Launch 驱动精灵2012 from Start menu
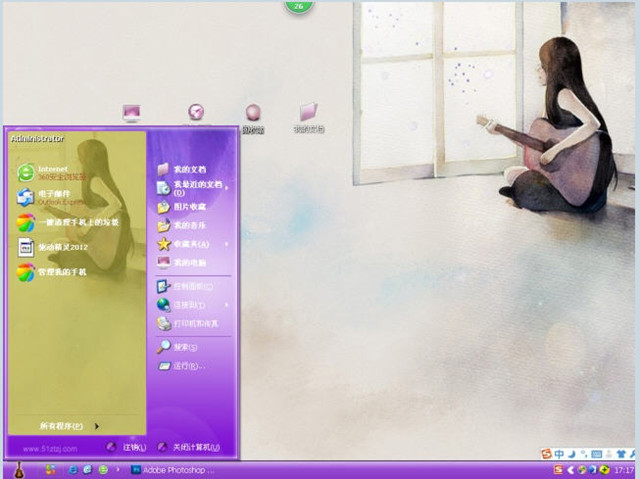This screenshot has height=479, width=640. coord(52,247)
